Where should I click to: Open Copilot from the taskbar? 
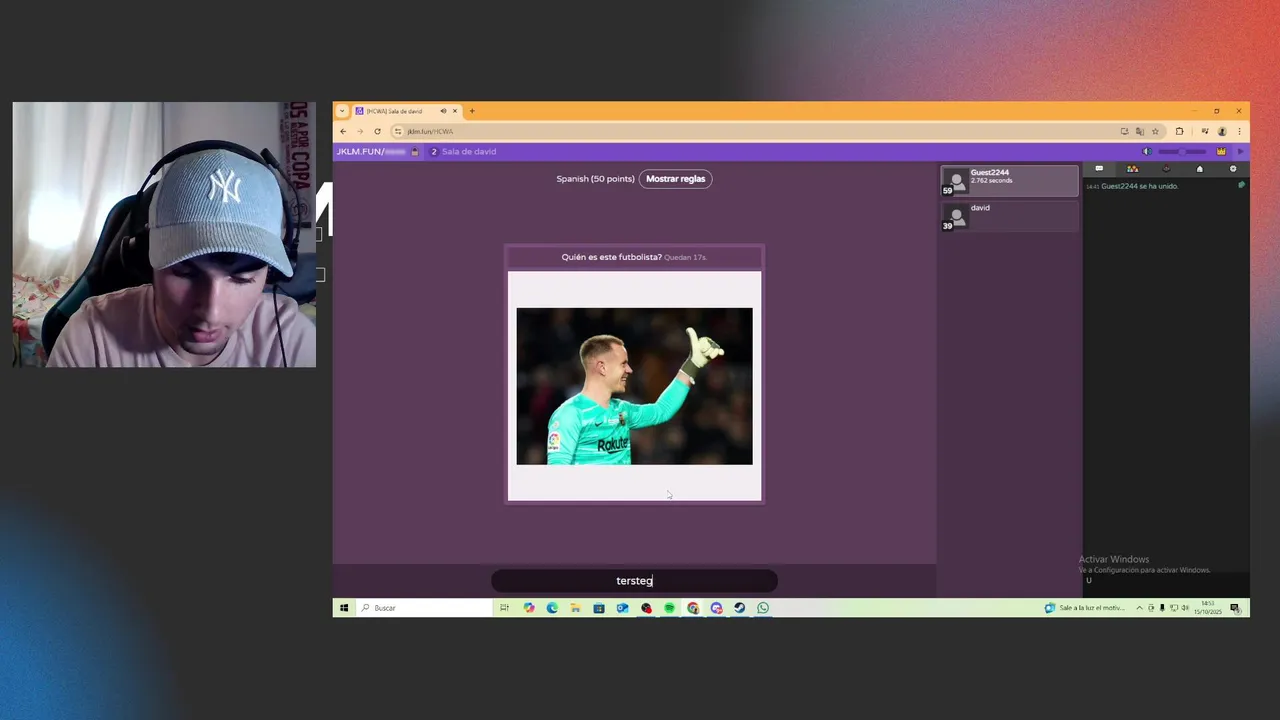528,608
